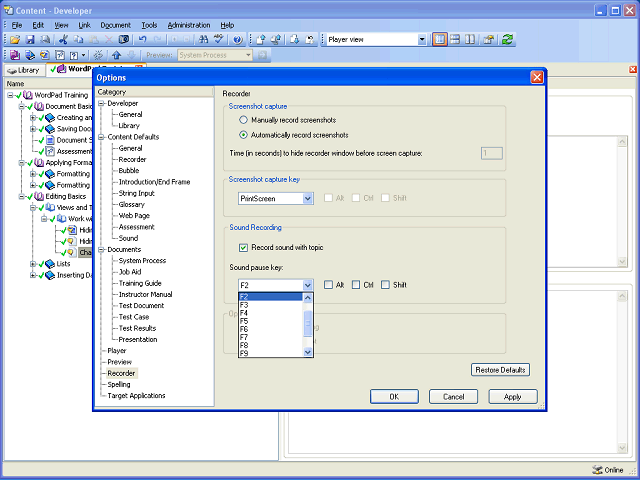Select Target Applications category
The height and width of the screenshot is (480, 640).
(x=136, y=396)
